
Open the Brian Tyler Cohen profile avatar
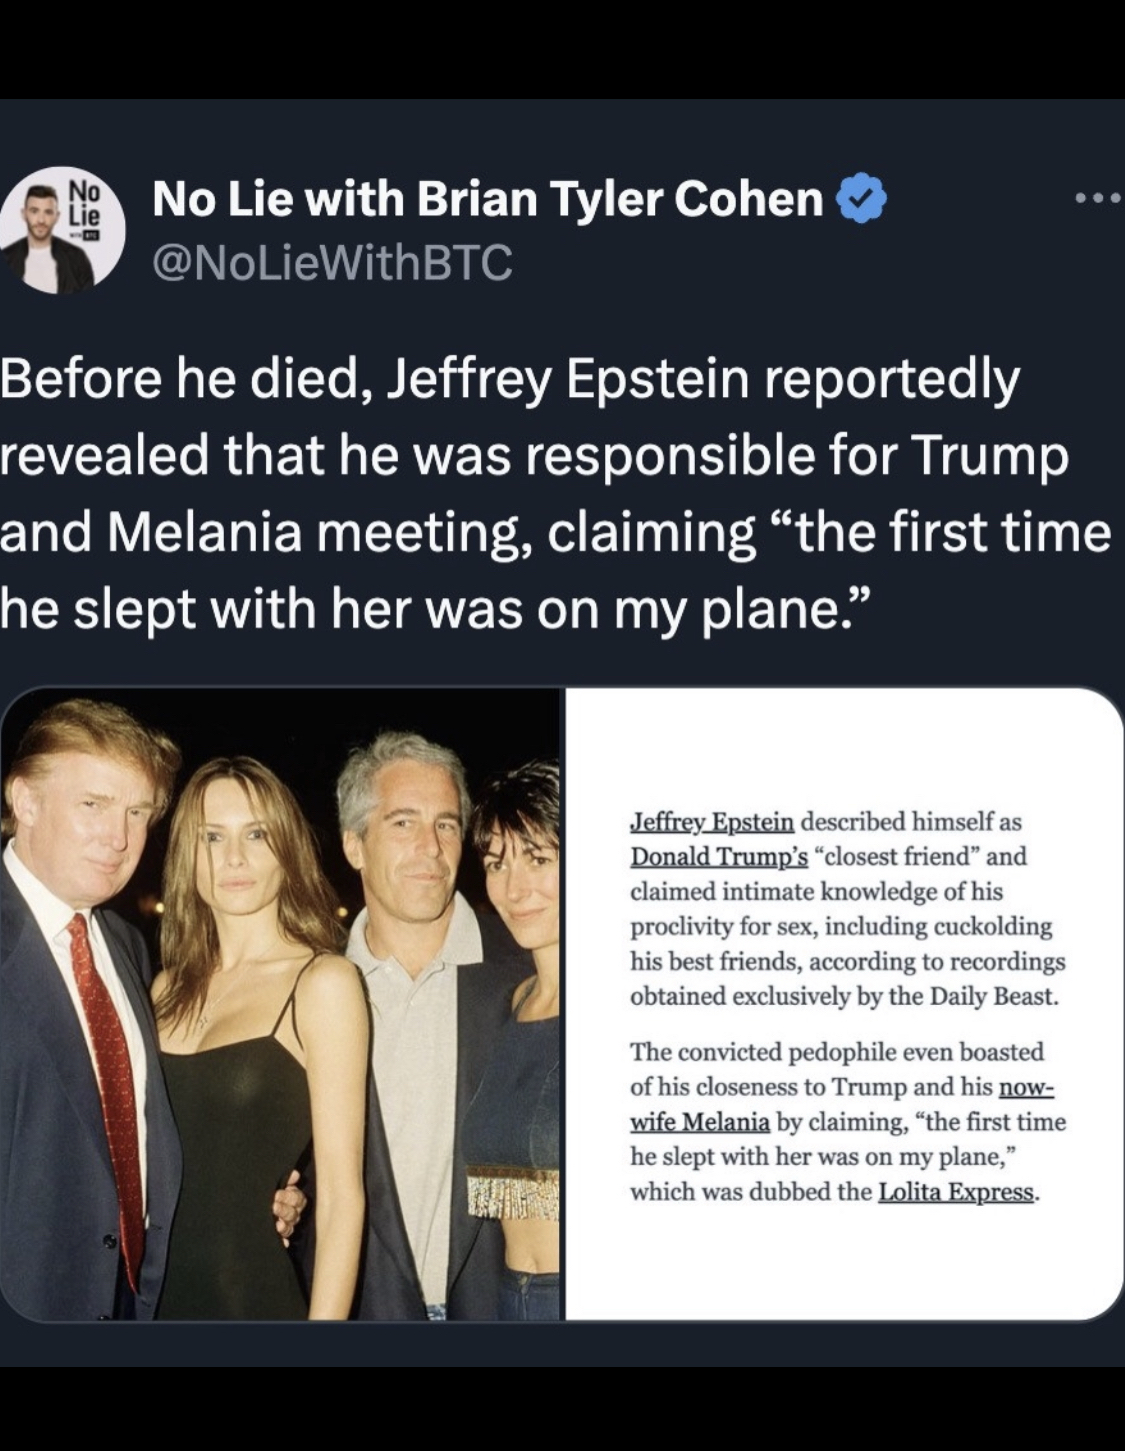(62, 230)
